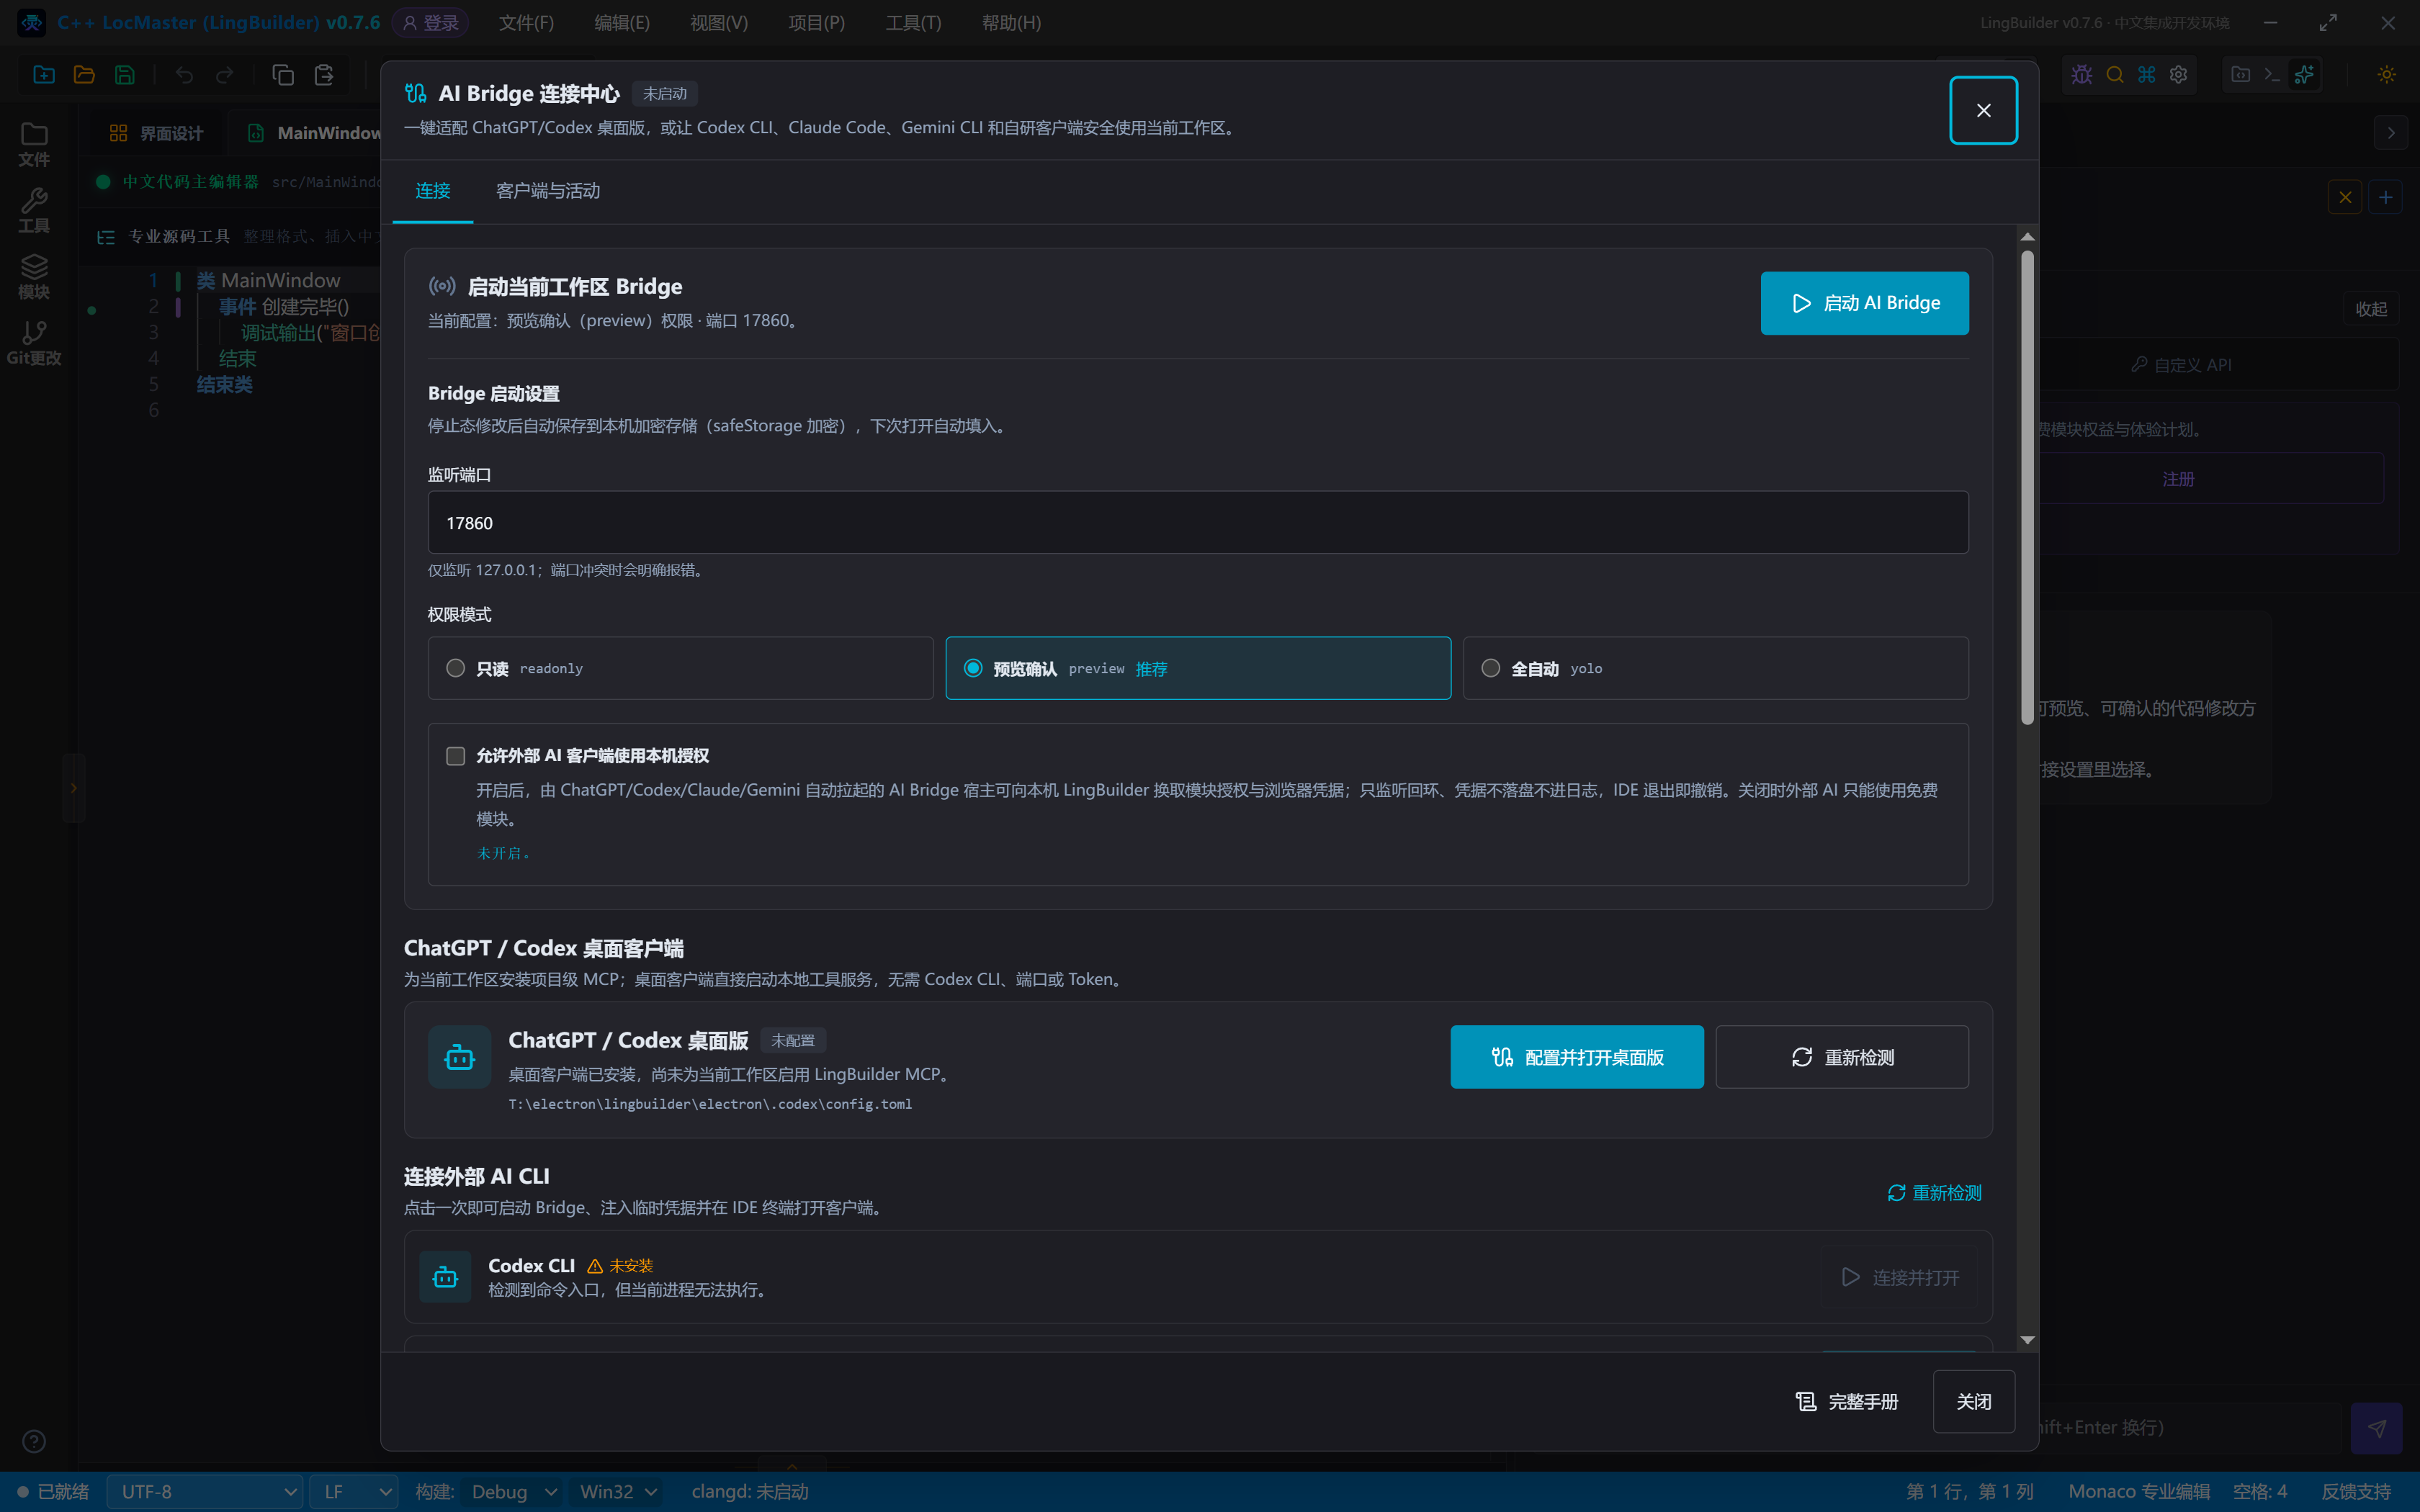
Task: Open the 模块 sidebar panel
Action: pos(34,277)
